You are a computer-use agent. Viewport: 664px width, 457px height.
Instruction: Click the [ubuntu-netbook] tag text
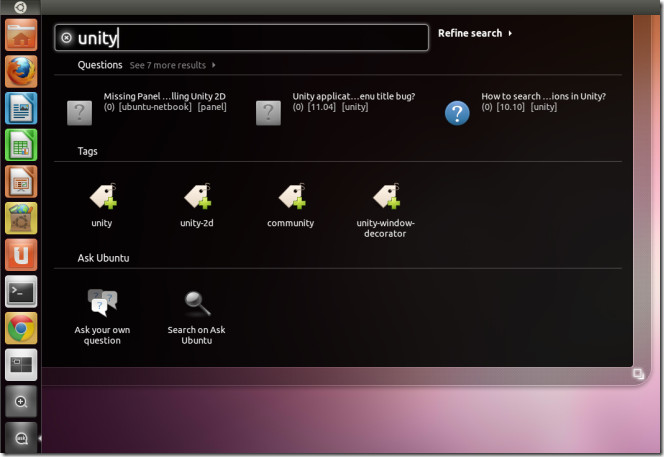(155, 107)
